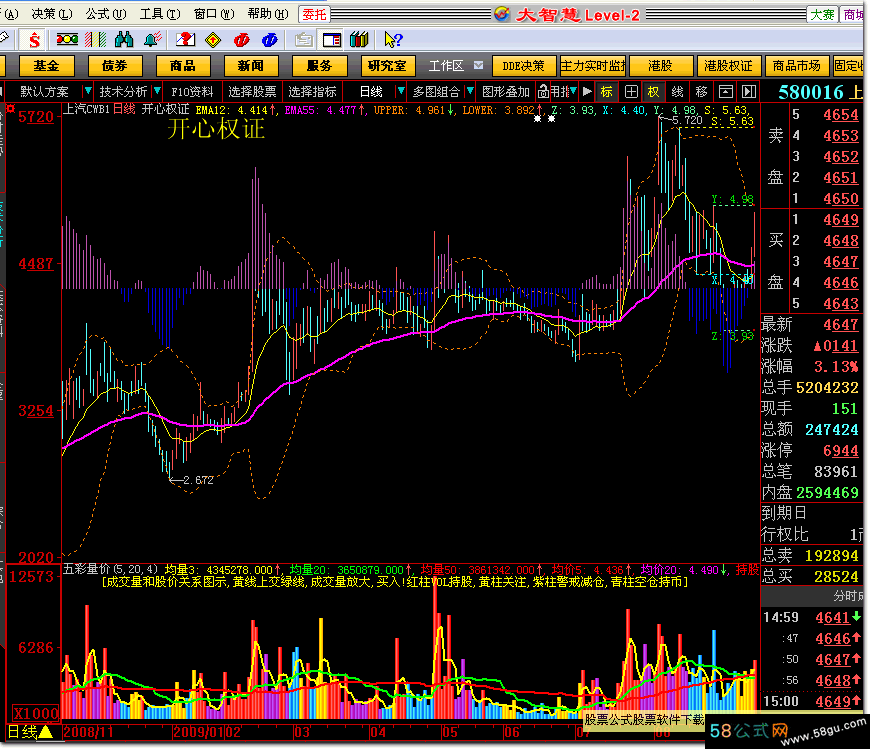Click the crosshair grid box icon
The height and width of the screenshot is (749, 870).
[631, 91]
